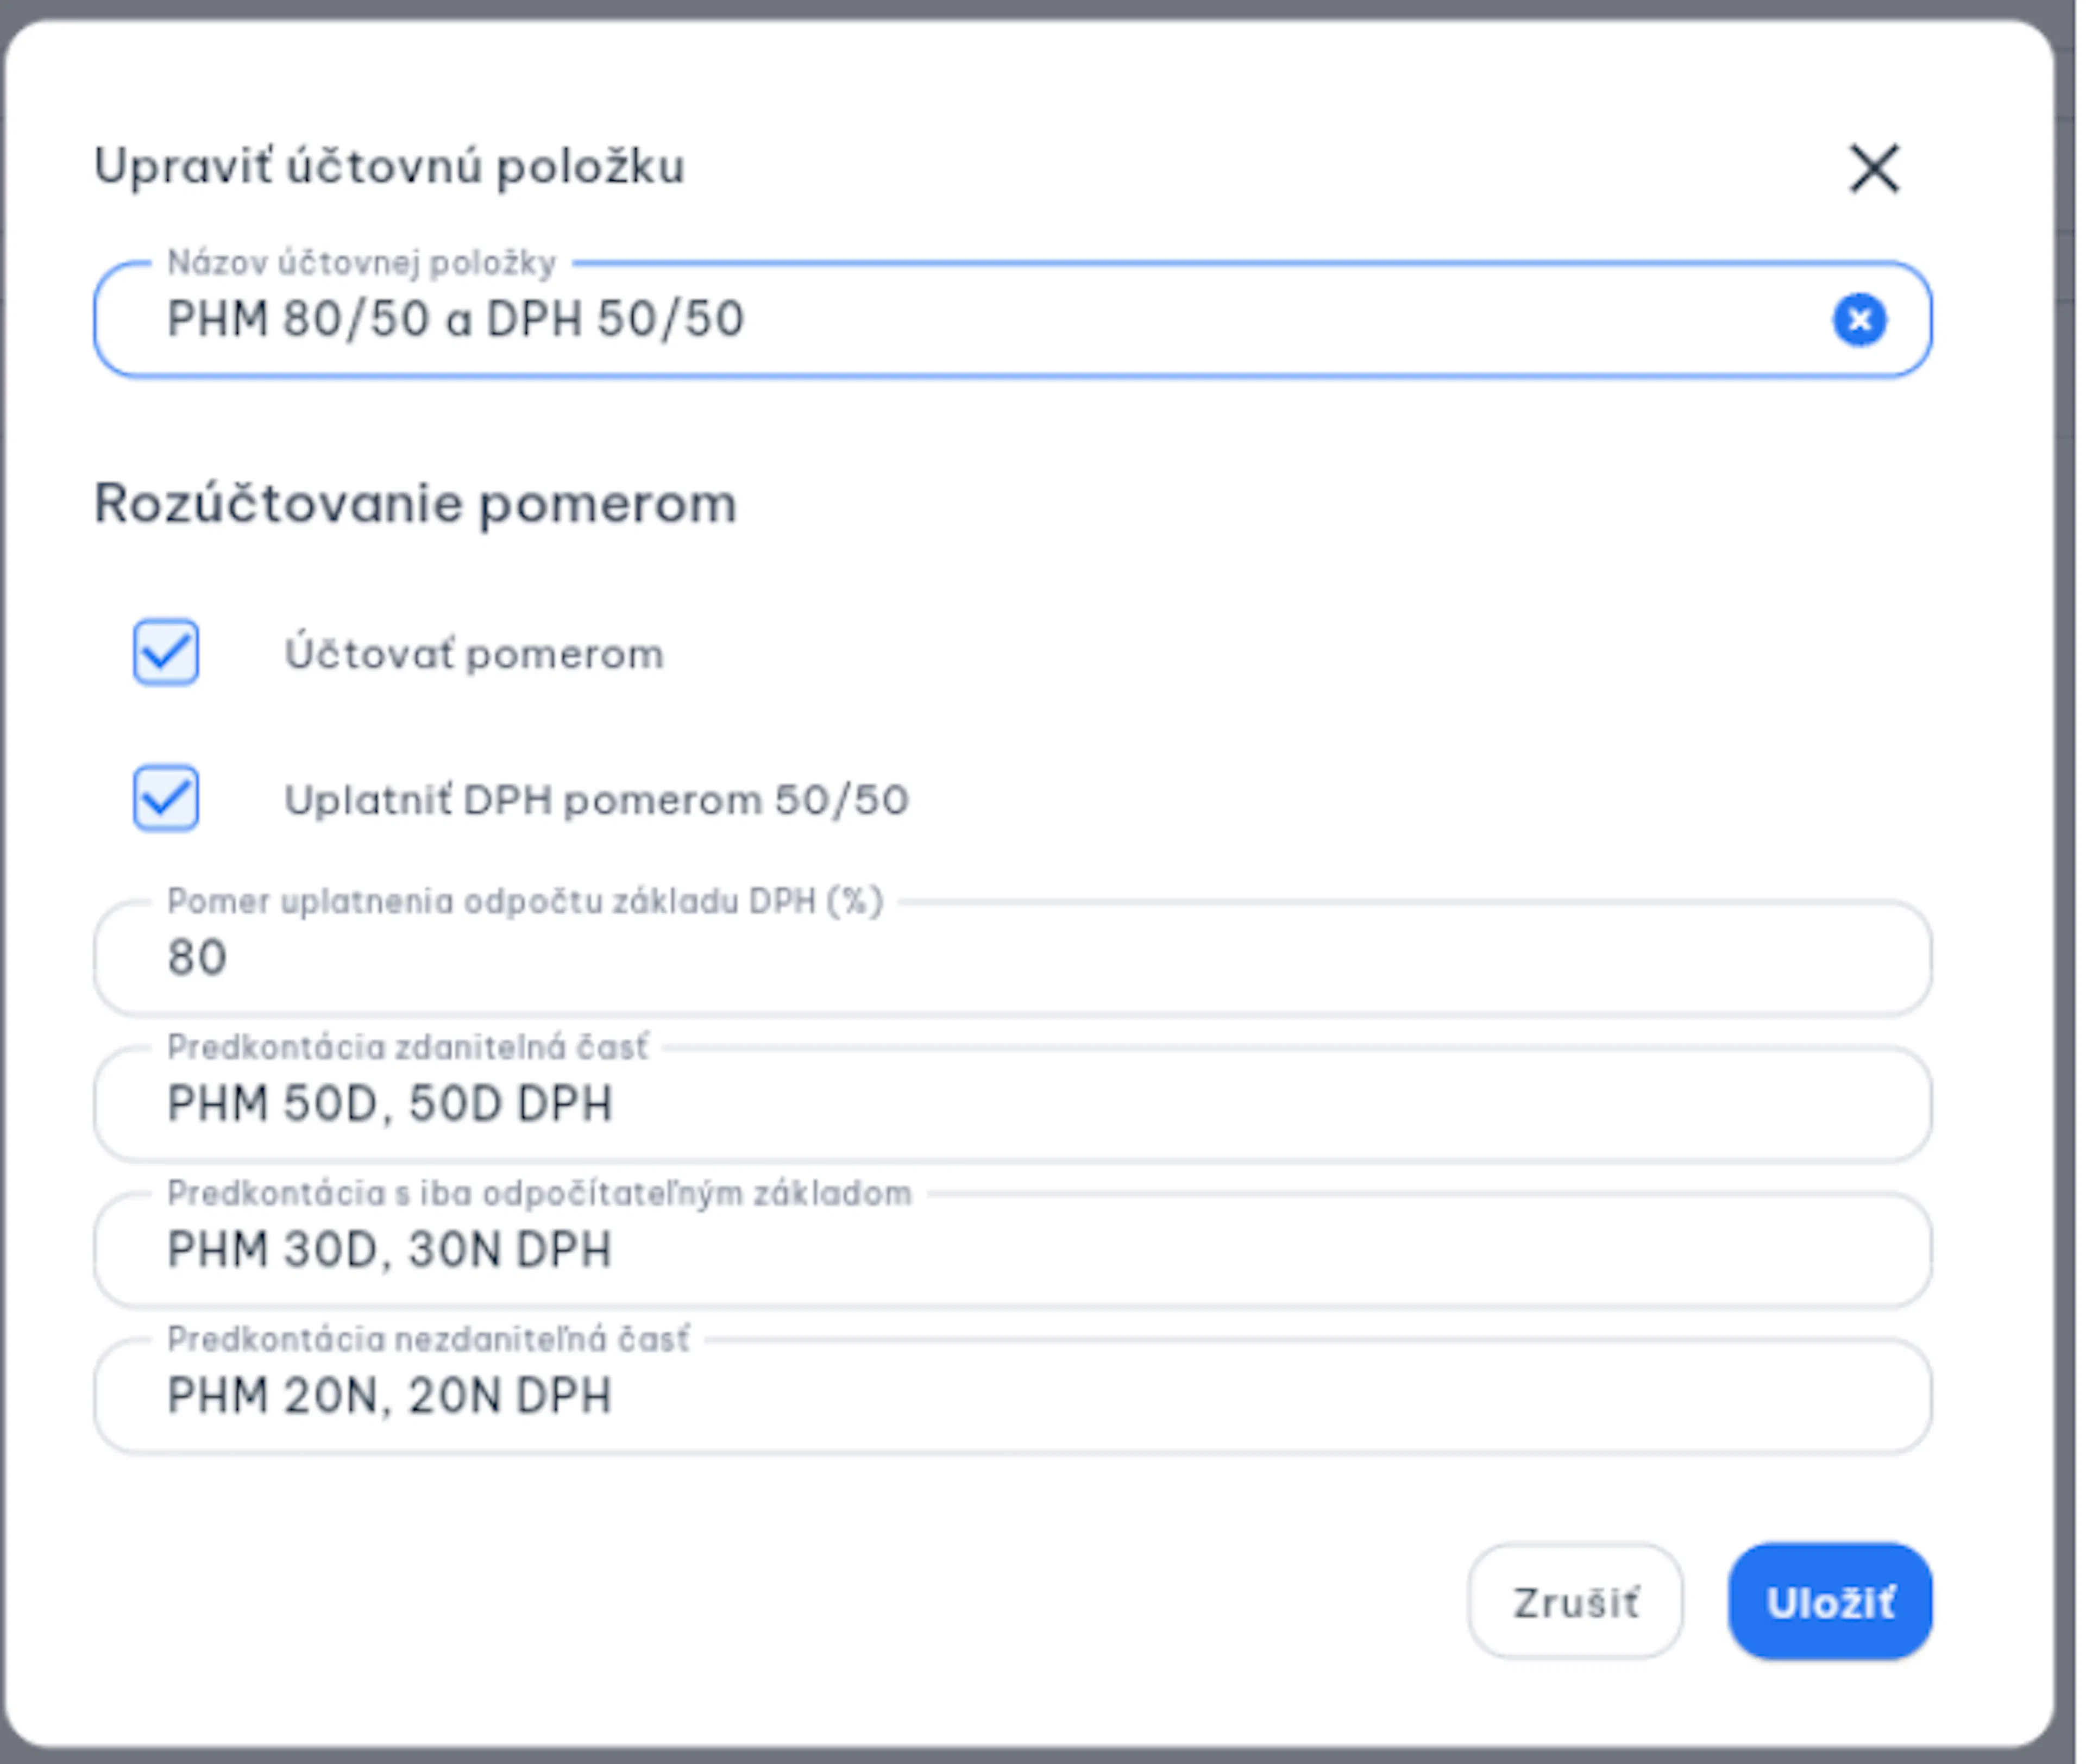Screen dimensions: 2086x1764
Task: Open Predkontácia nezdaniteľná časť field
Action: (1012, 1396)
